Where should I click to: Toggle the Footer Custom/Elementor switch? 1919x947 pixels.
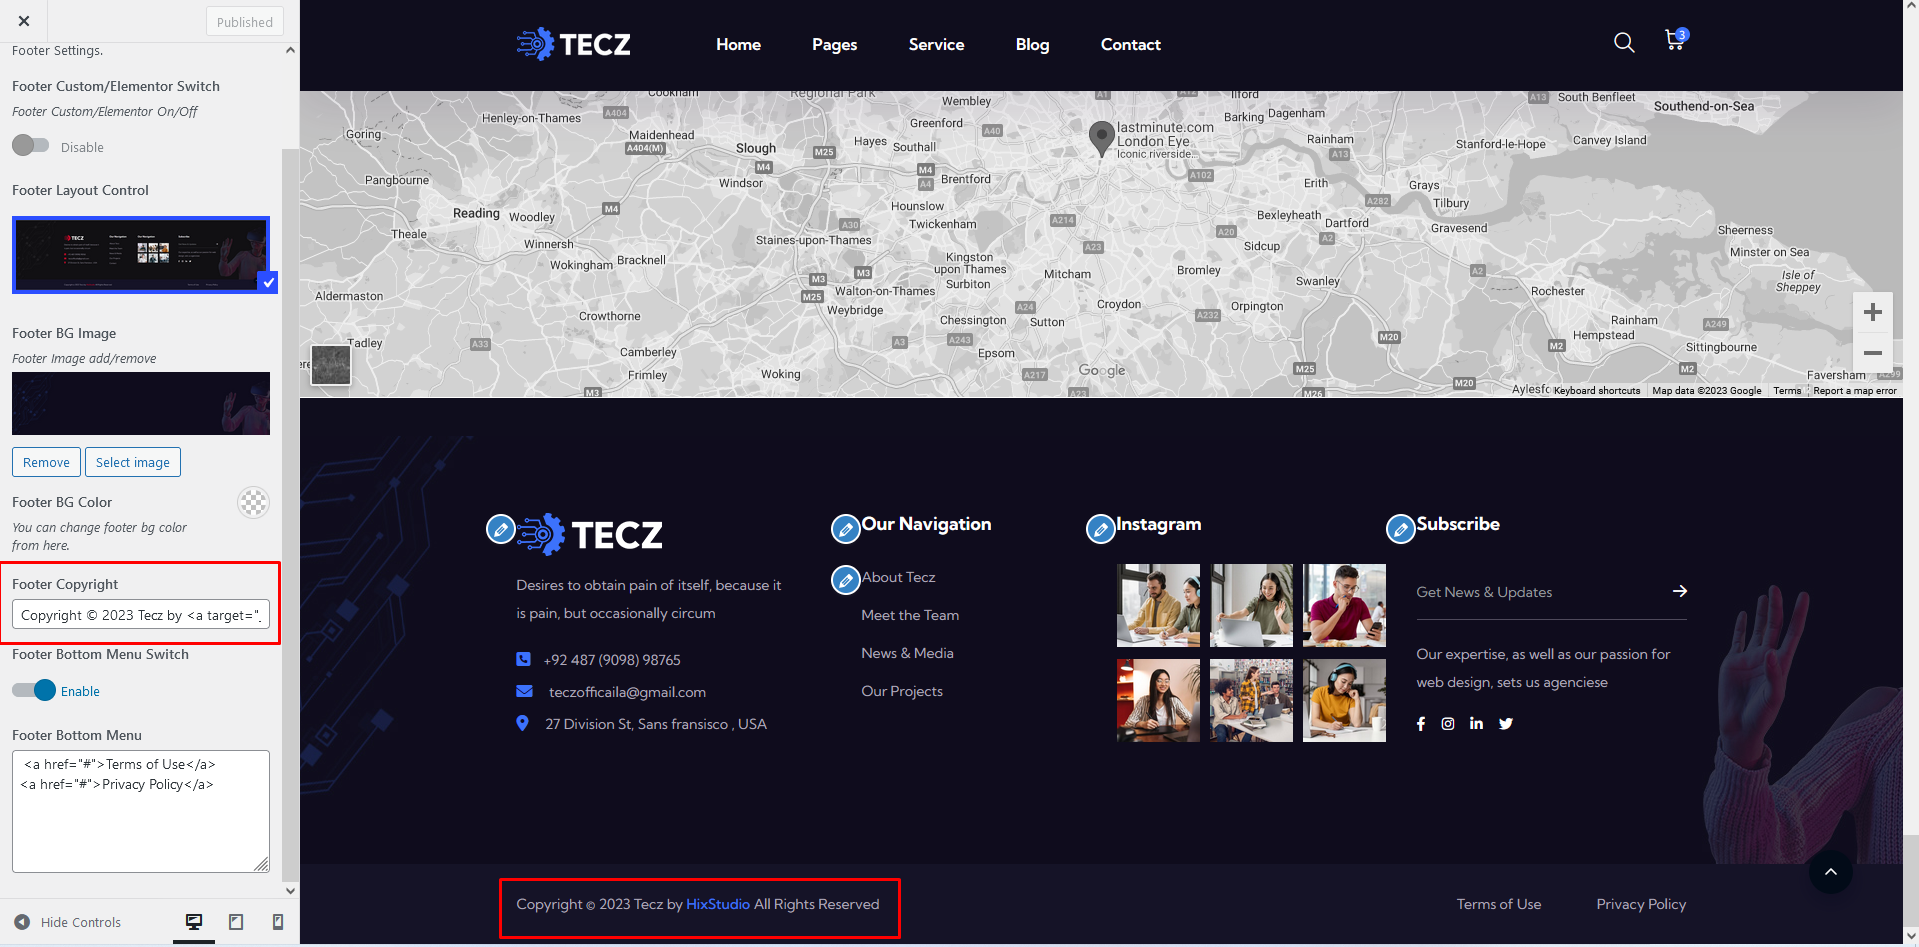[x=30, y=146]
